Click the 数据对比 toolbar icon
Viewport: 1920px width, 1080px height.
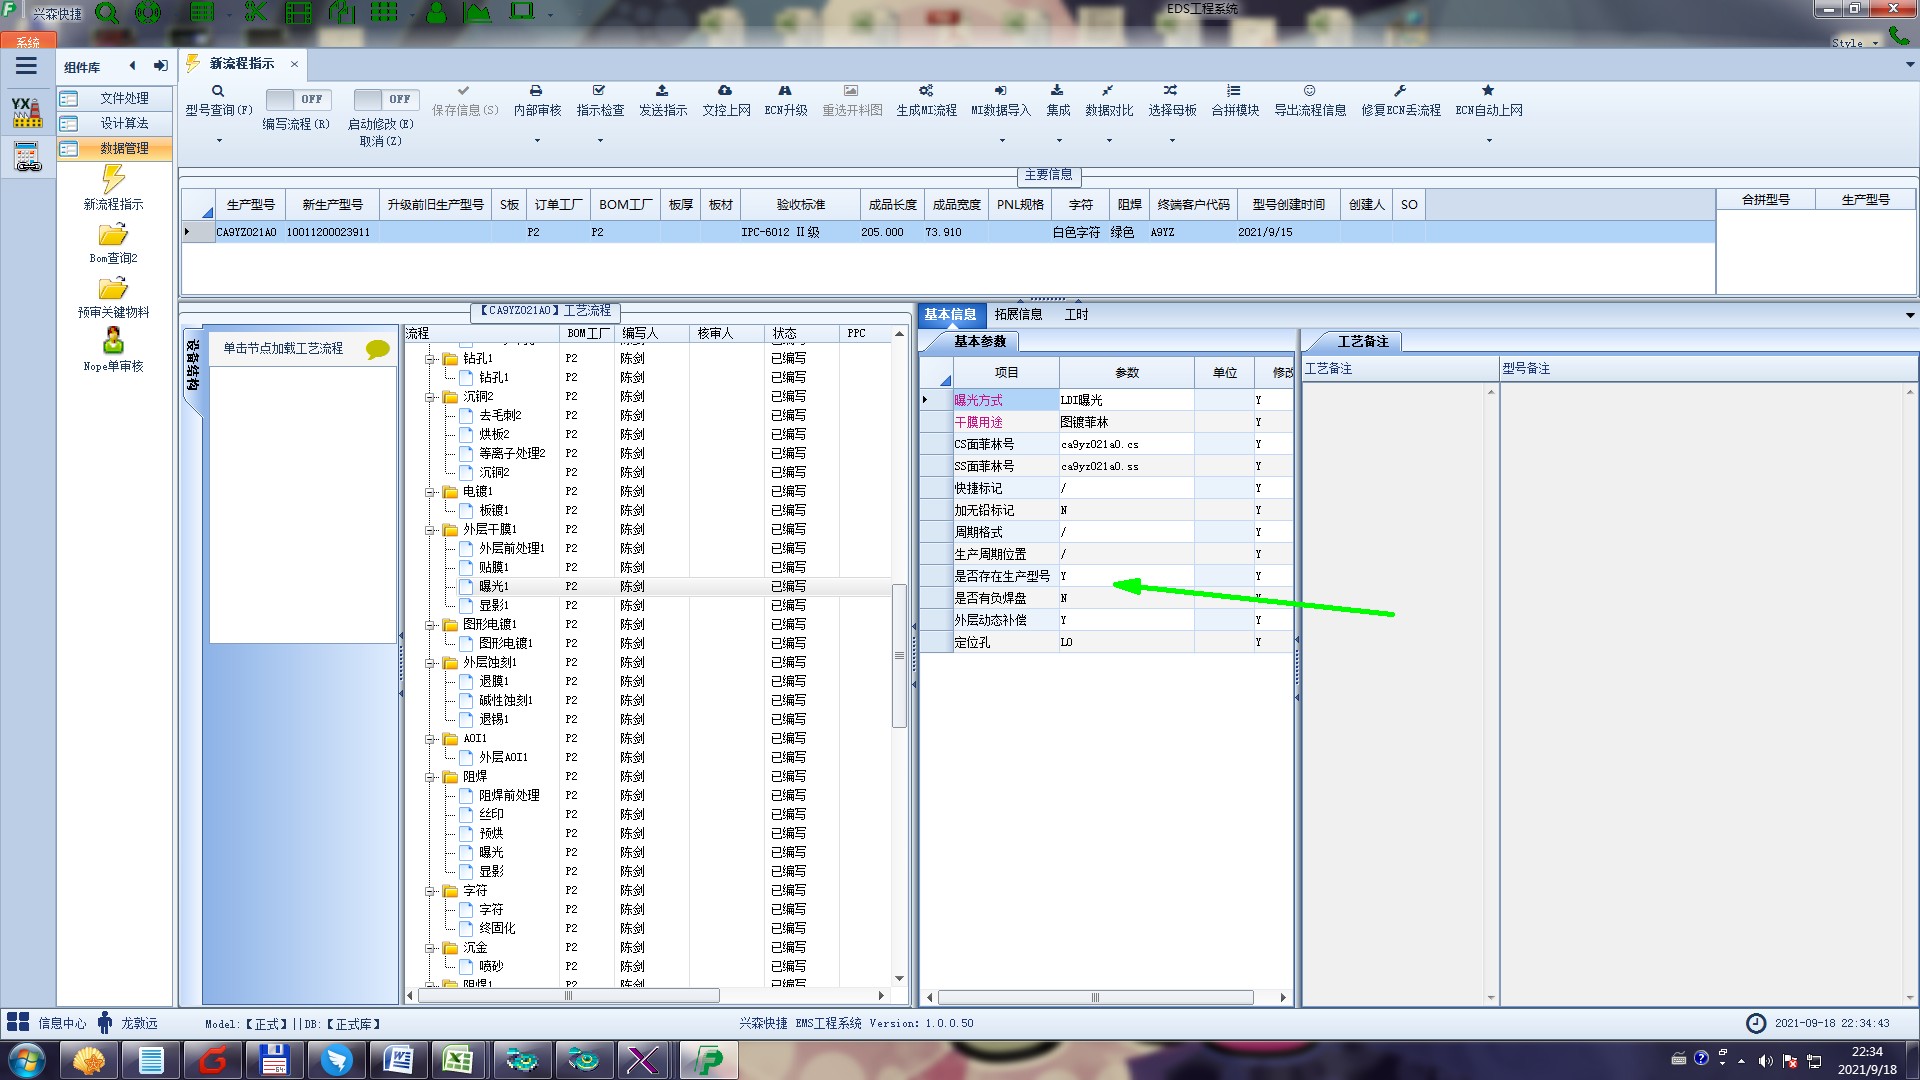[1108, 91]
